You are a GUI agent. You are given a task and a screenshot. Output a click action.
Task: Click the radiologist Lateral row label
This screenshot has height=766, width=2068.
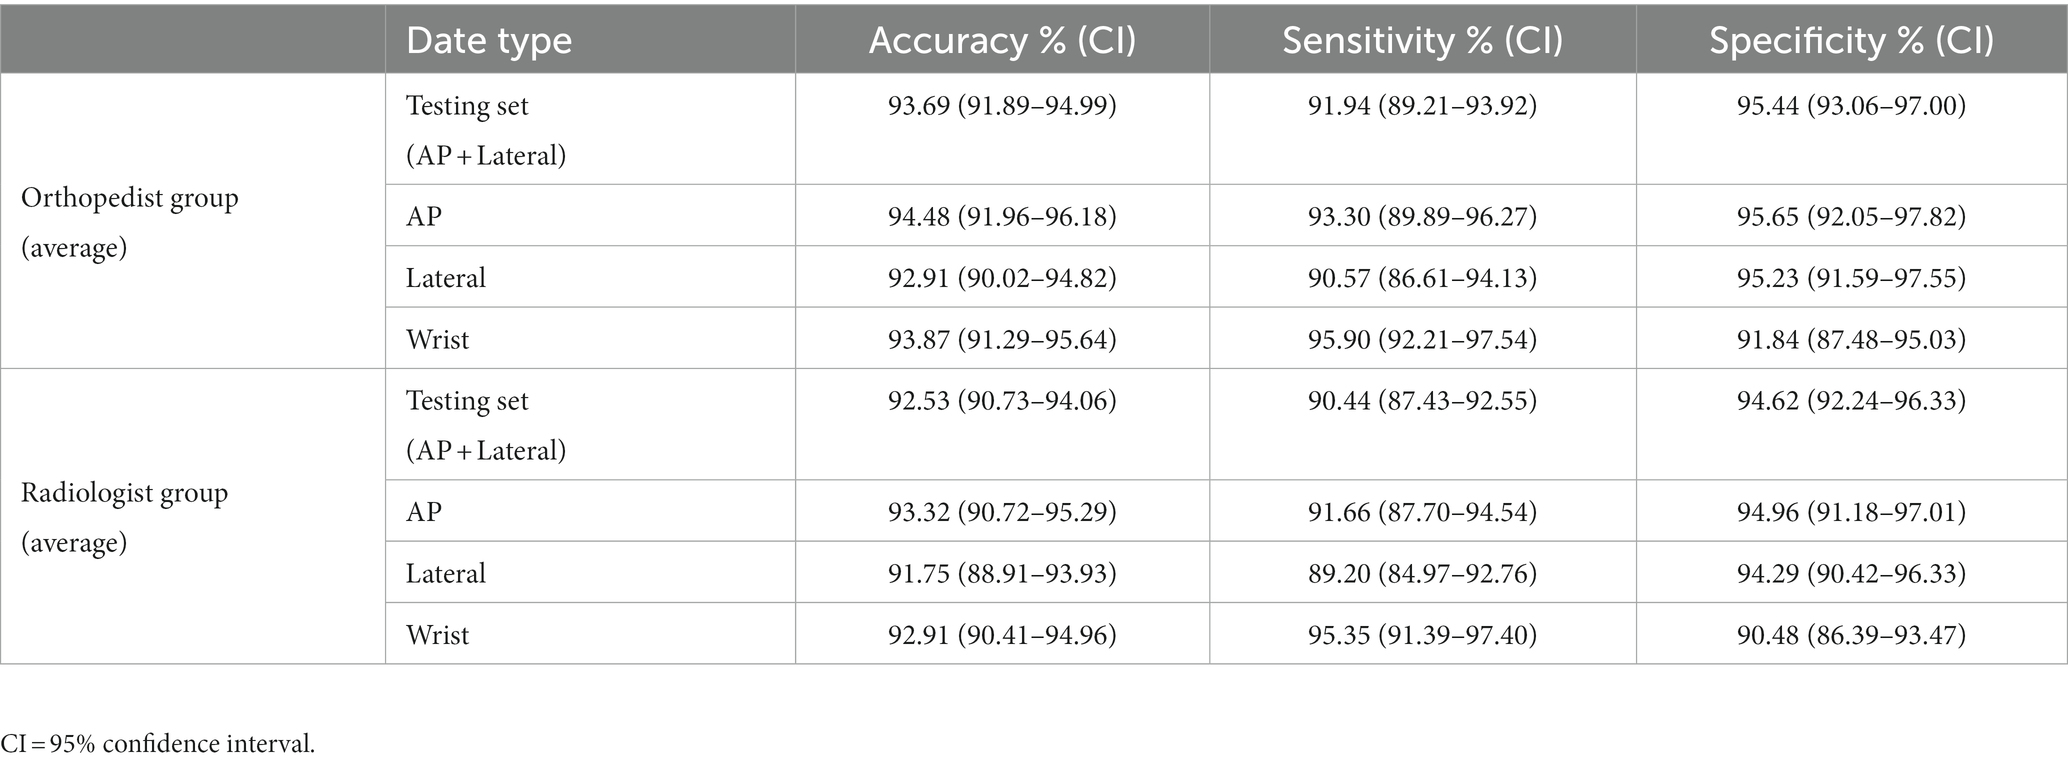tap(446, 573)
